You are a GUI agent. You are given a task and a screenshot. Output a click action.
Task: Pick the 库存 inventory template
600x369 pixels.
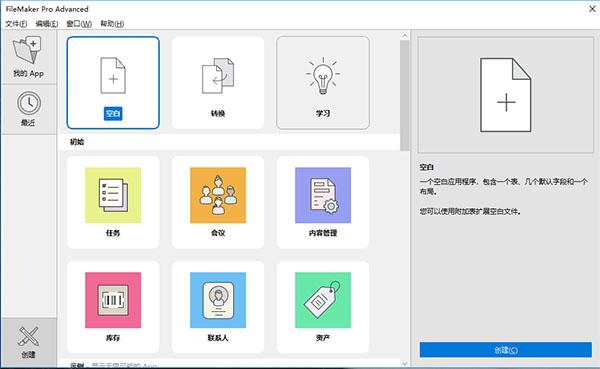coord(113,307)
